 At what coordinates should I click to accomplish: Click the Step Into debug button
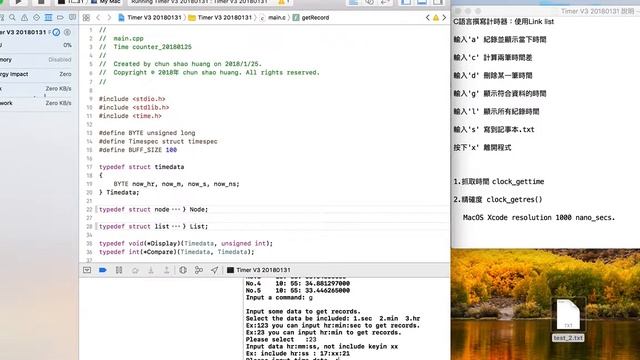(x=151, y=270)
